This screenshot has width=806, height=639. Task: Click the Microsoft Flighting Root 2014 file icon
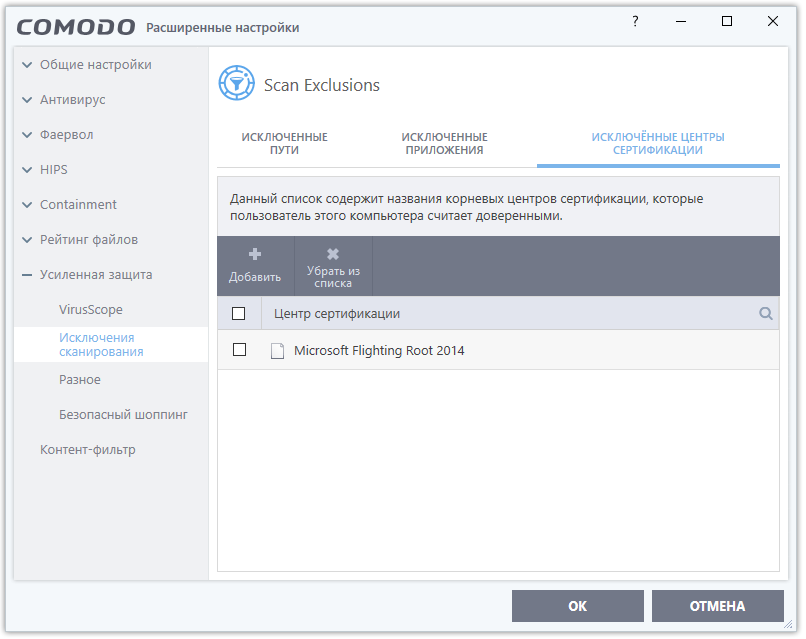coord(278,351)
